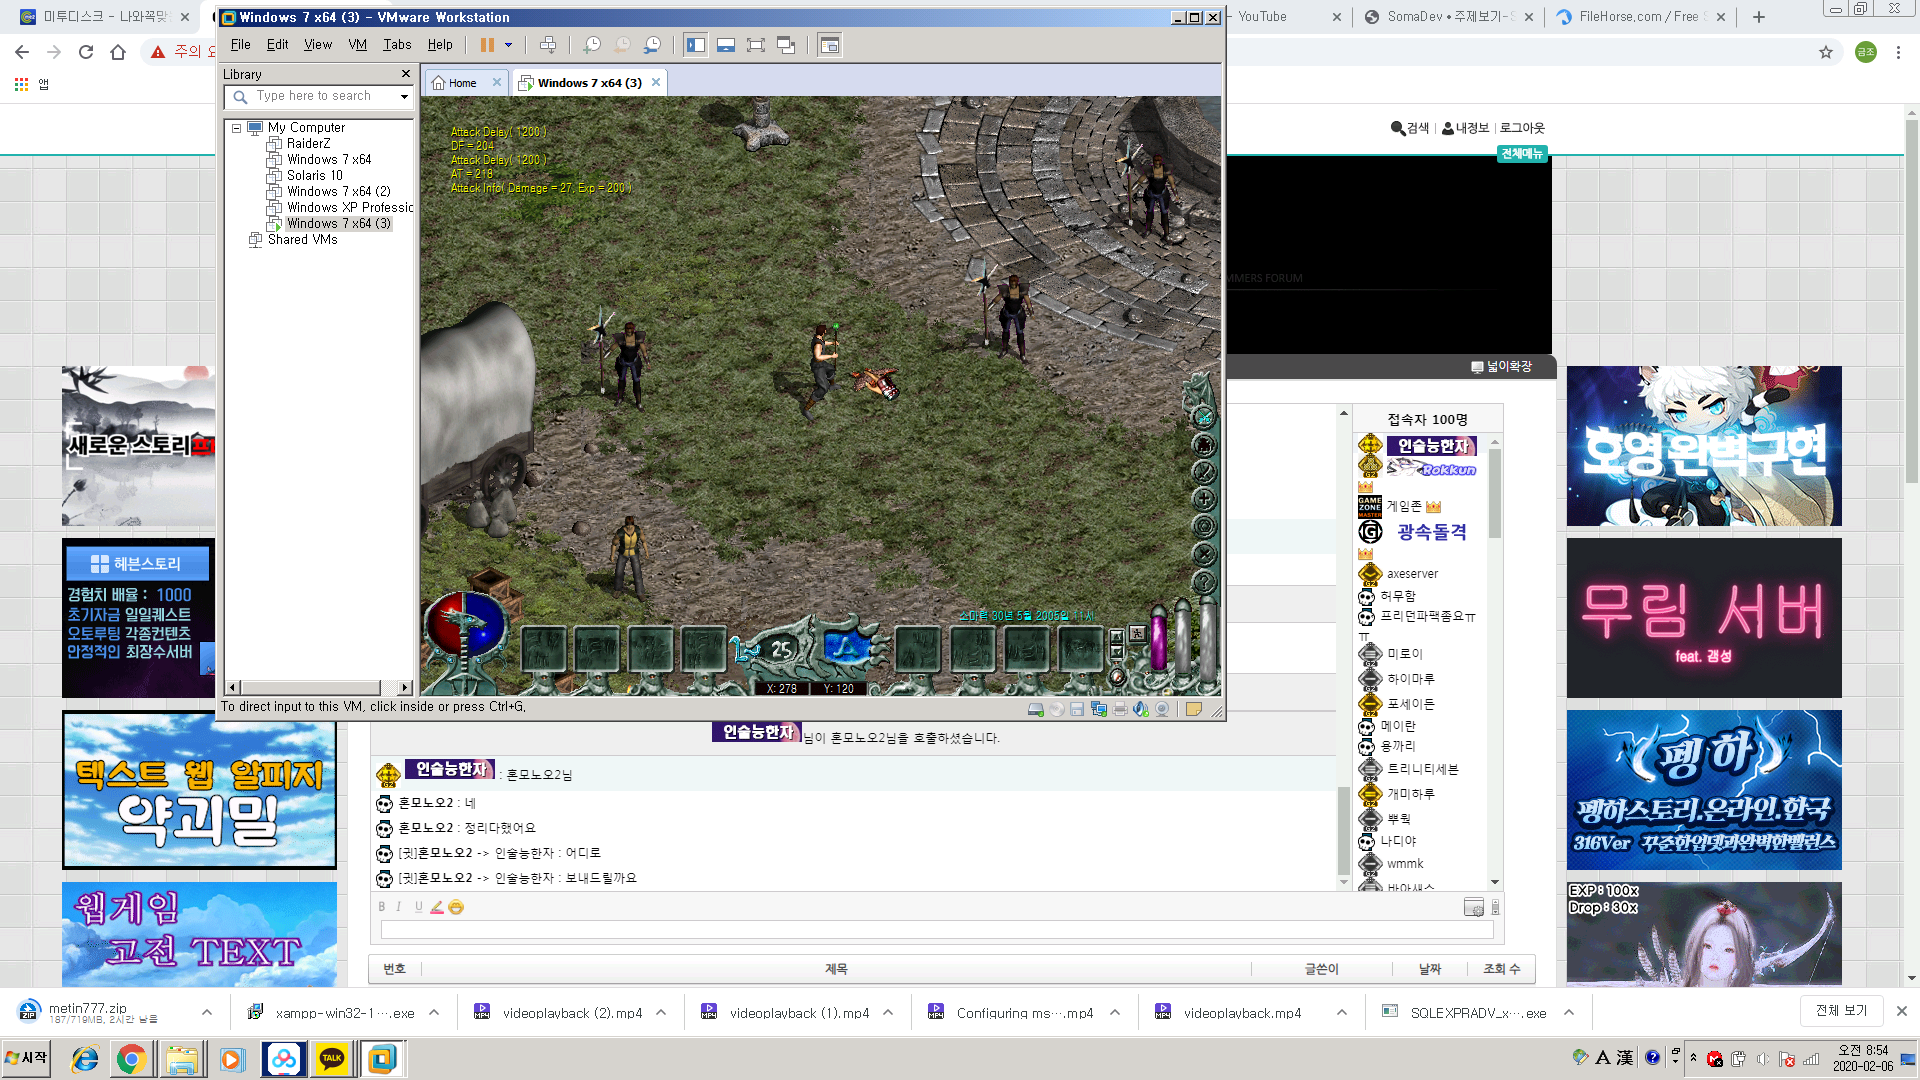The height and width of the screenshot is (1080, 1920).
Task: Click Send Ctrl+Alt+Del toolbar icon
Action: click(x=548, y=45)
